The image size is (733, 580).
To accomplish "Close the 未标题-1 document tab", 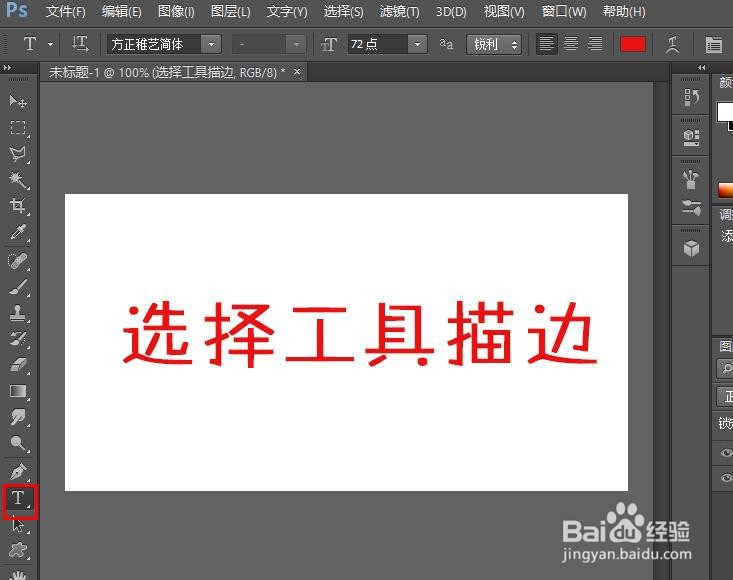I will (297, 72).
